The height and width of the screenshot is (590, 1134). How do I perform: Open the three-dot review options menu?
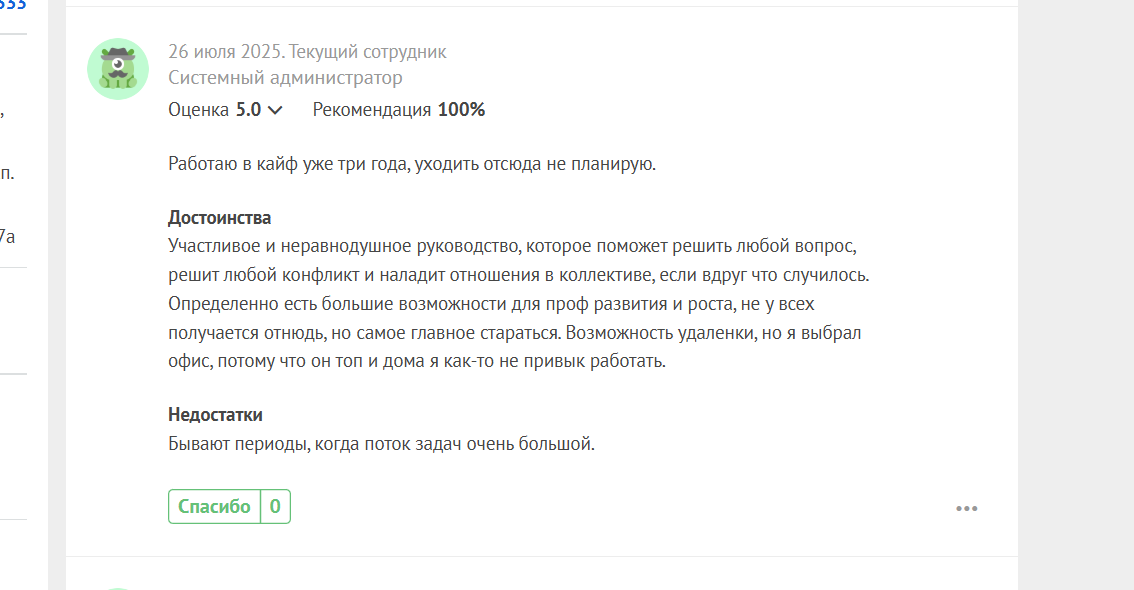966,508
